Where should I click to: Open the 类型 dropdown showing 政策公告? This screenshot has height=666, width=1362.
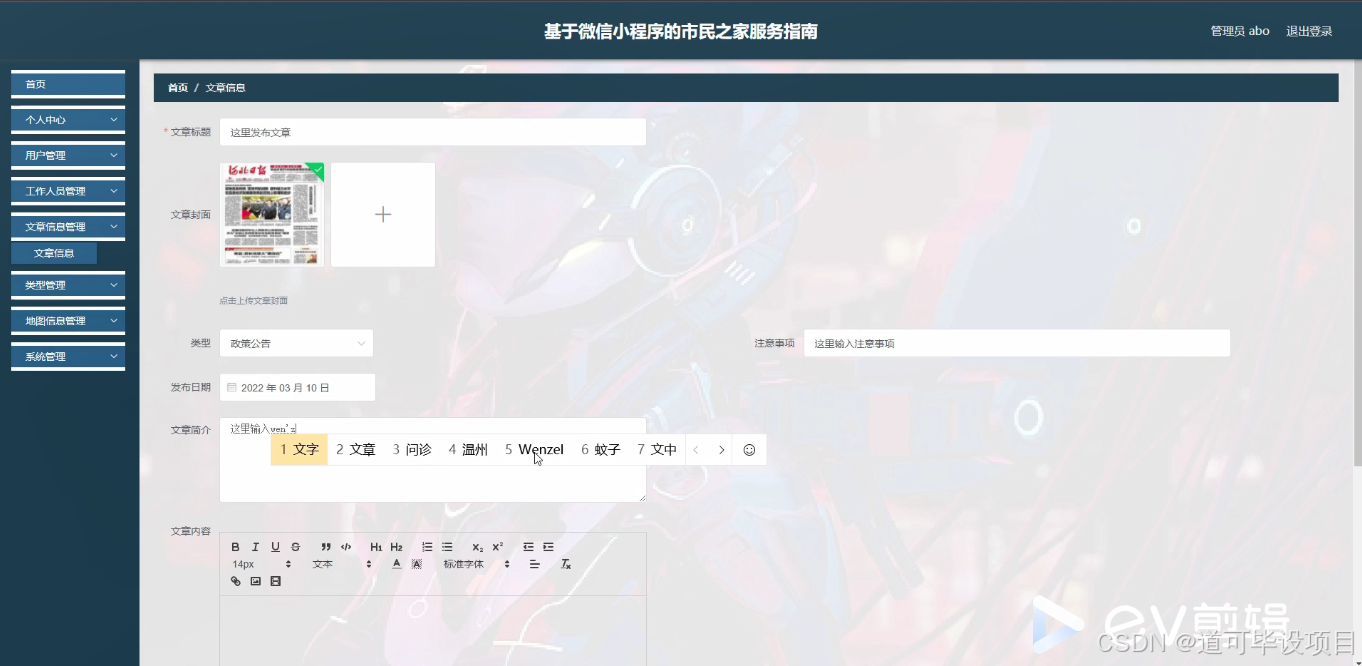(x=296, y=343)
